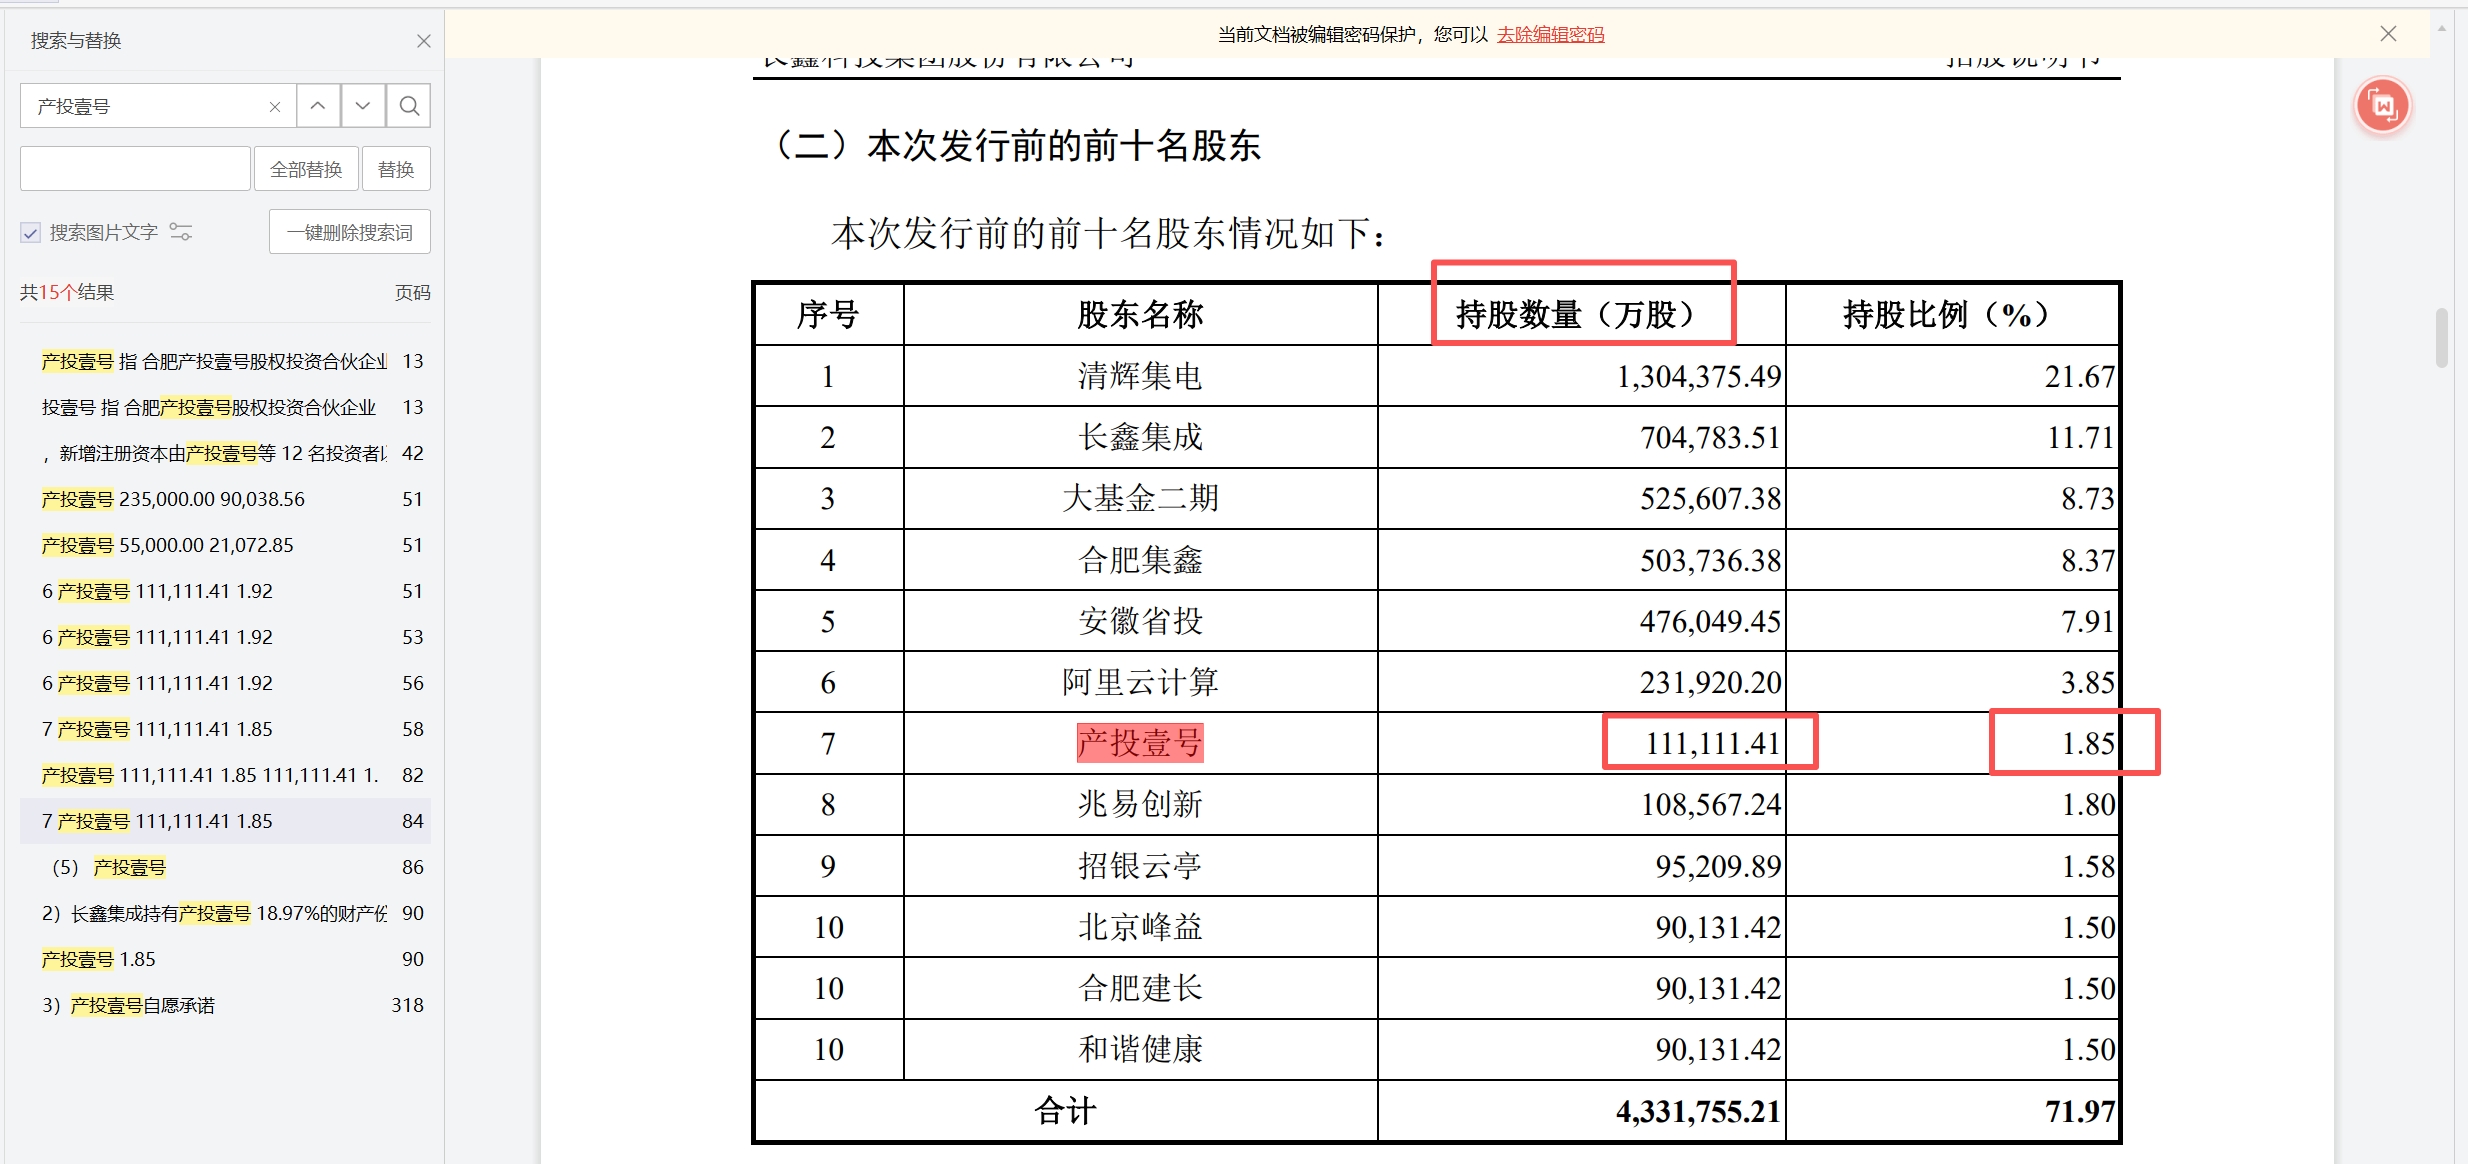Click the red floating assistant icon
The height and width of the screenshot is (1164, 2468).
point(2383,105)
